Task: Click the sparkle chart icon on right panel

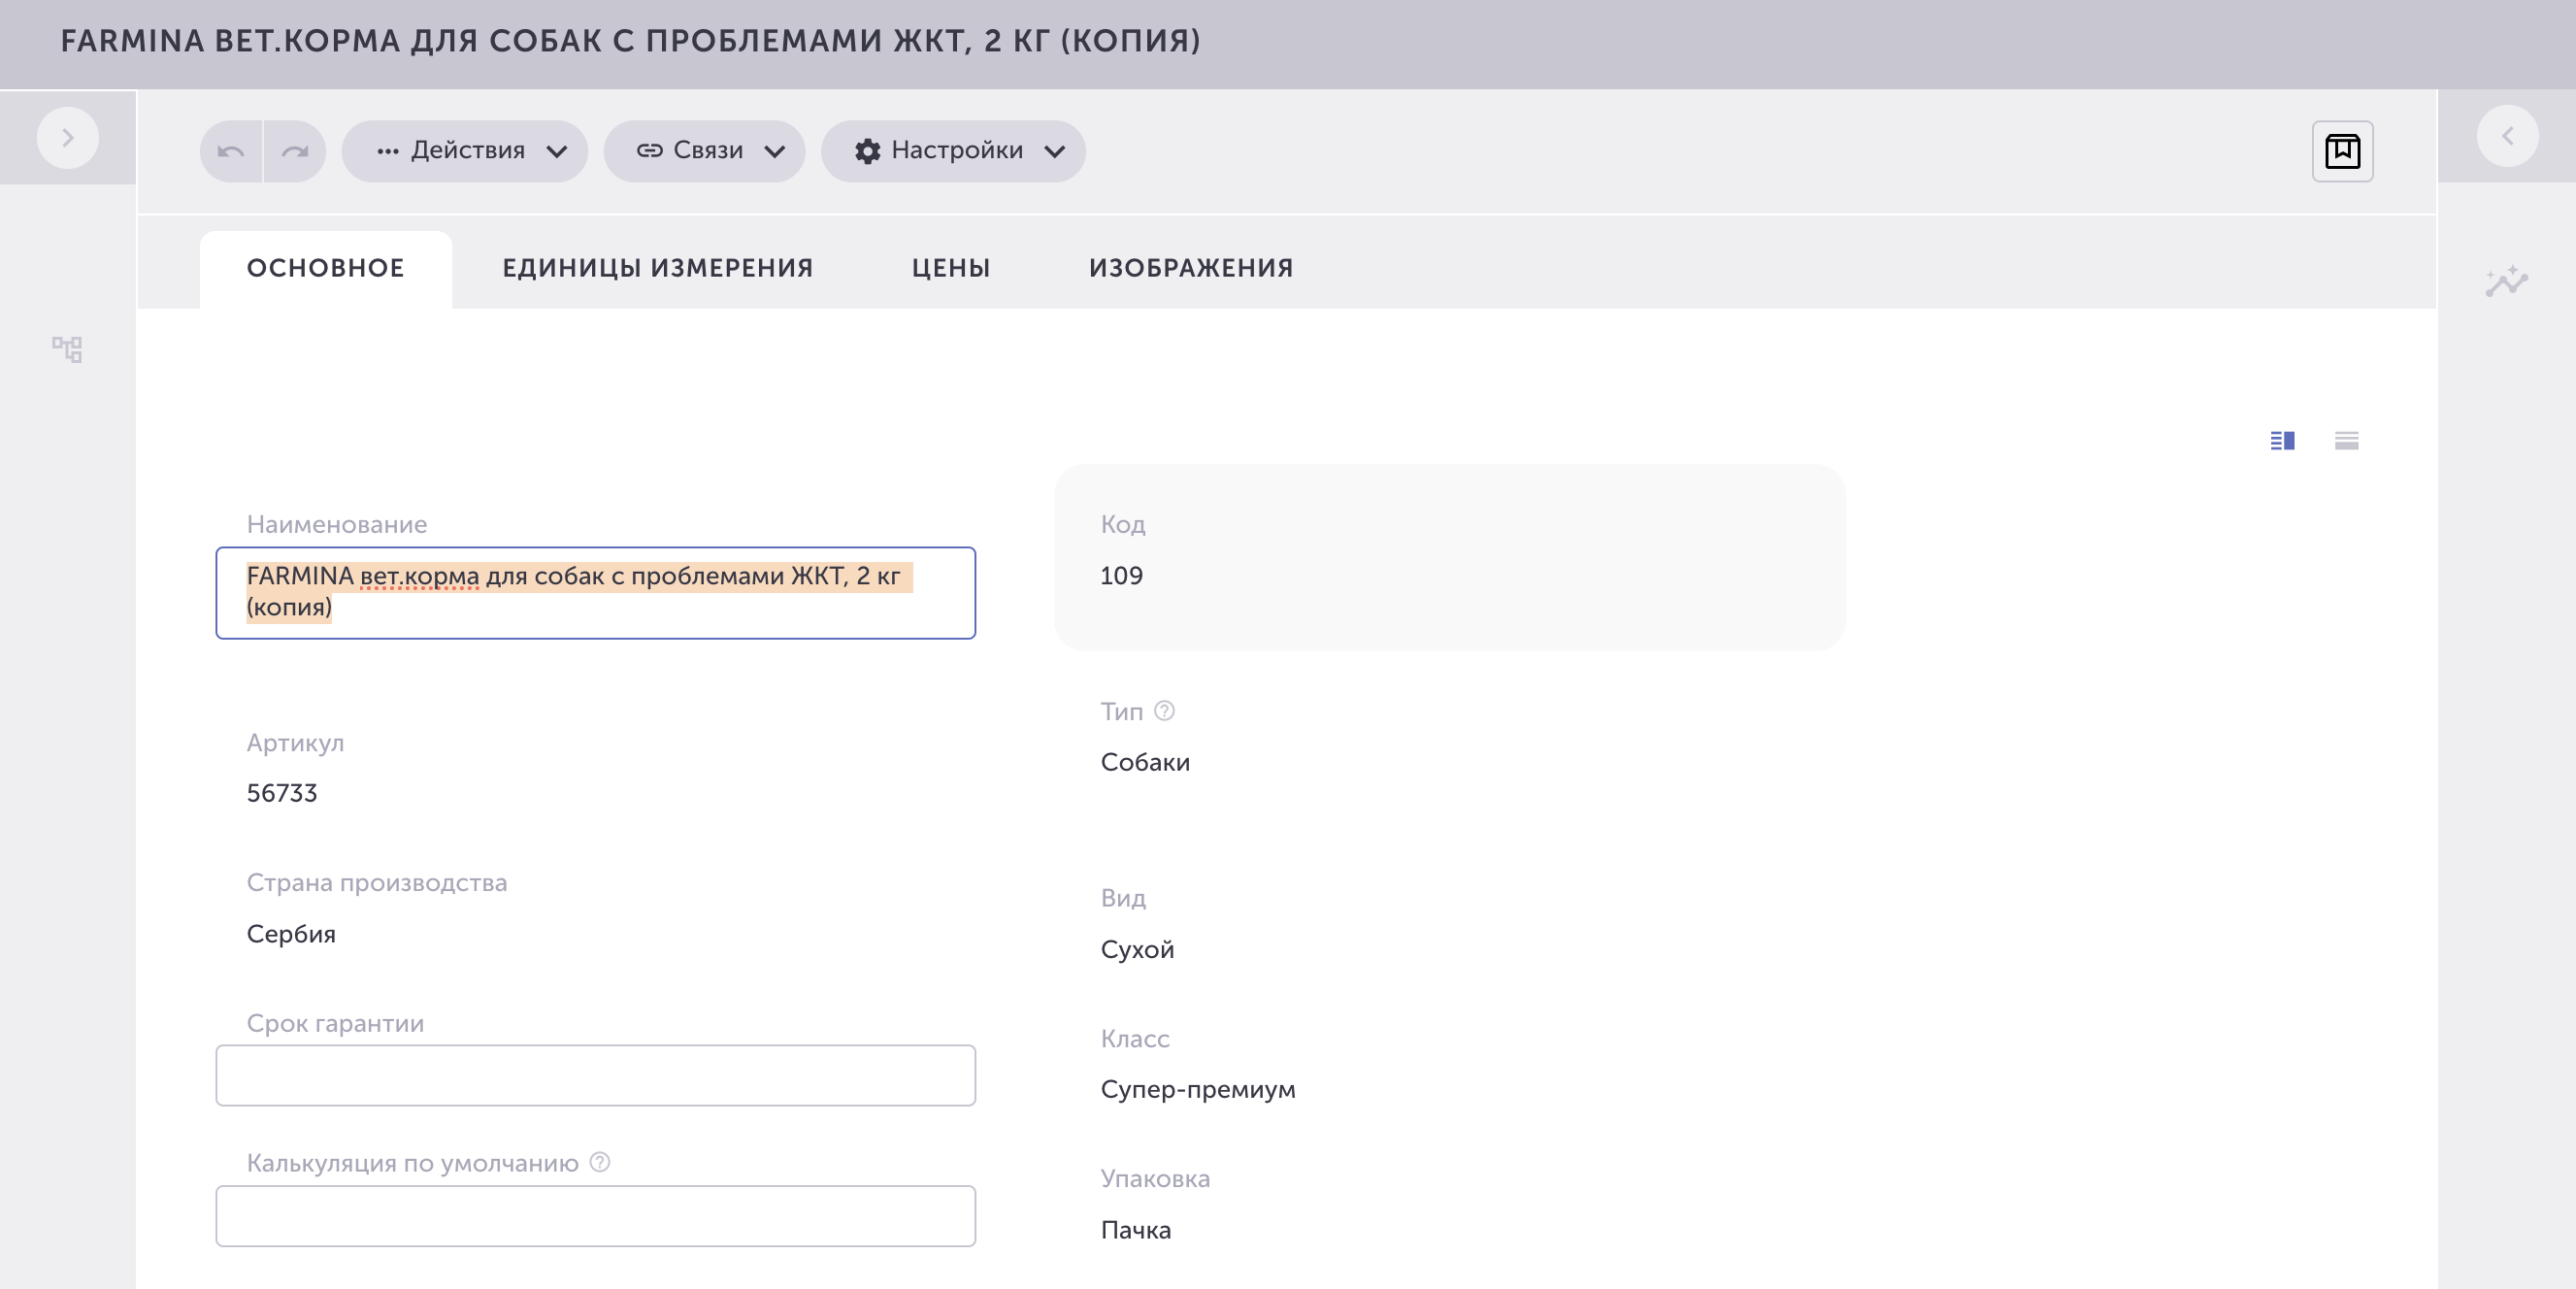Action: point(2506,281)
